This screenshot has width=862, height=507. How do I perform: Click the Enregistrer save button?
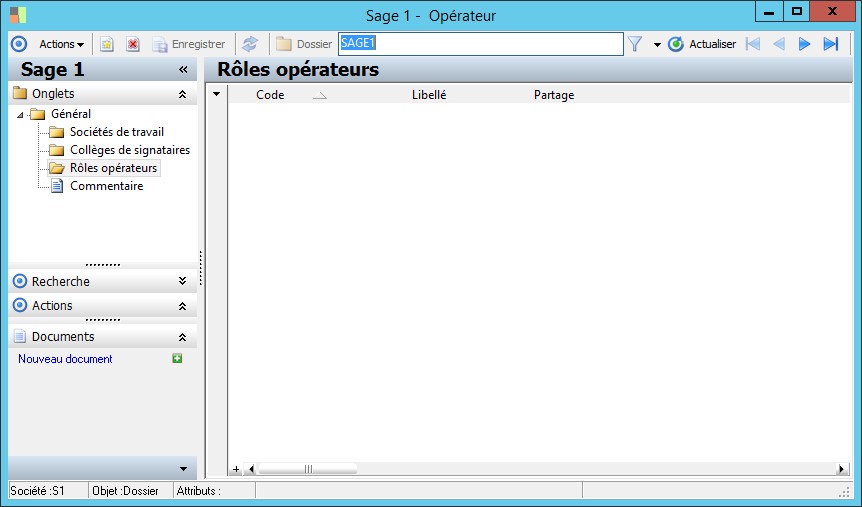[189, 44]
